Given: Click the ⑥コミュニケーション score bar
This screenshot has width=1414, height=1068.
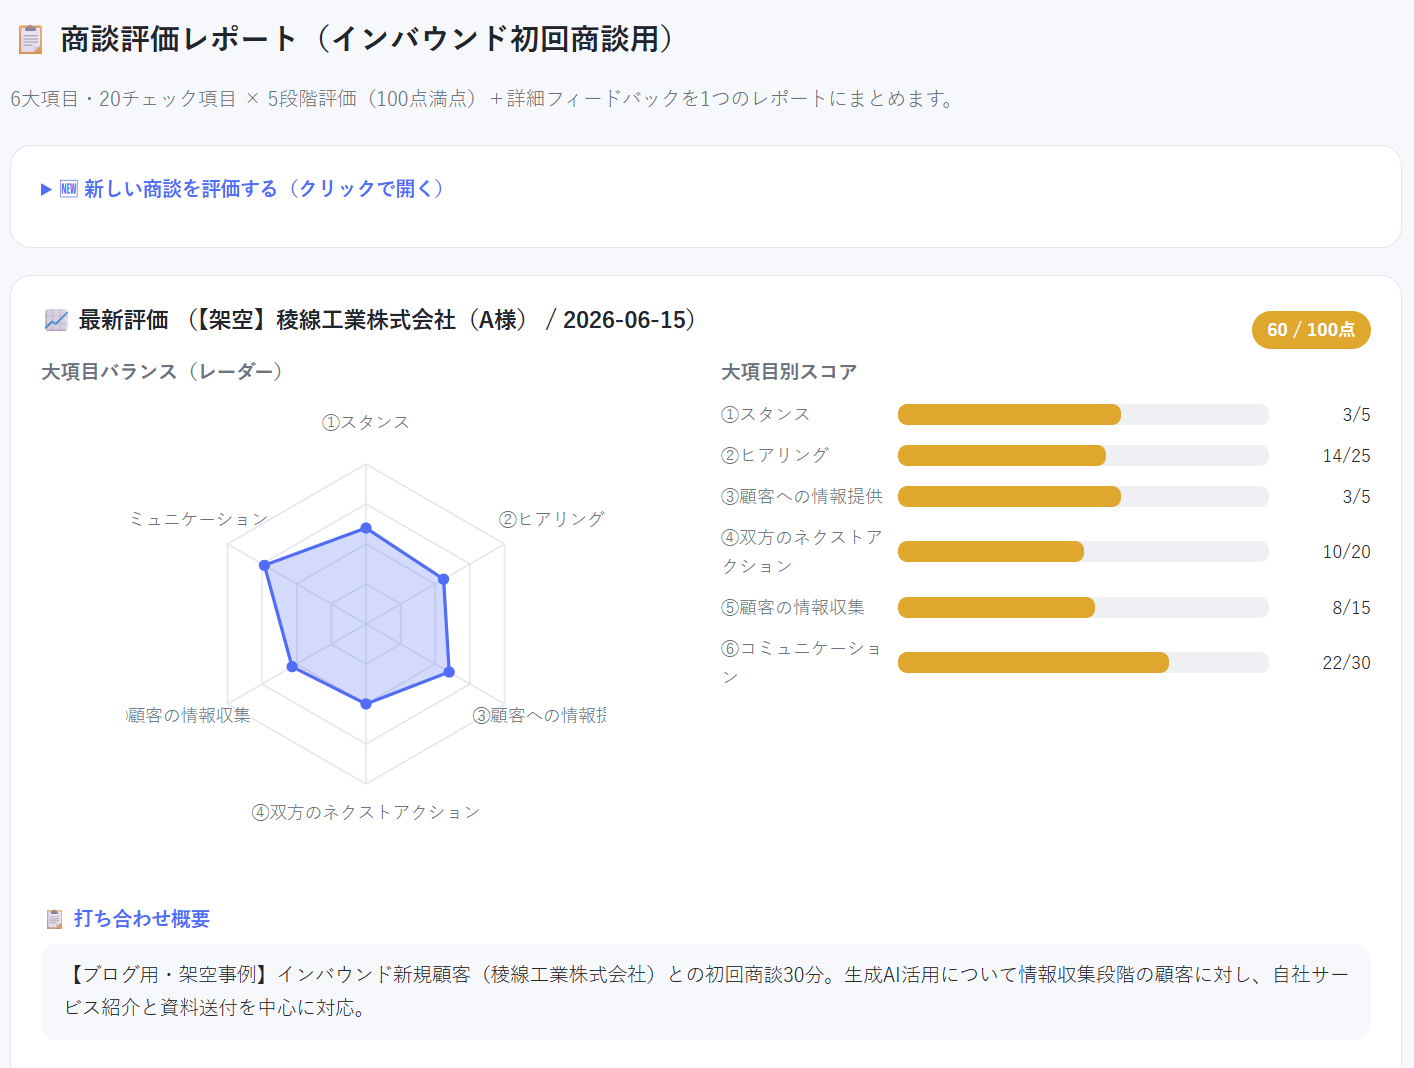Looking at the screenshot, I should (x=1083, y=663).
